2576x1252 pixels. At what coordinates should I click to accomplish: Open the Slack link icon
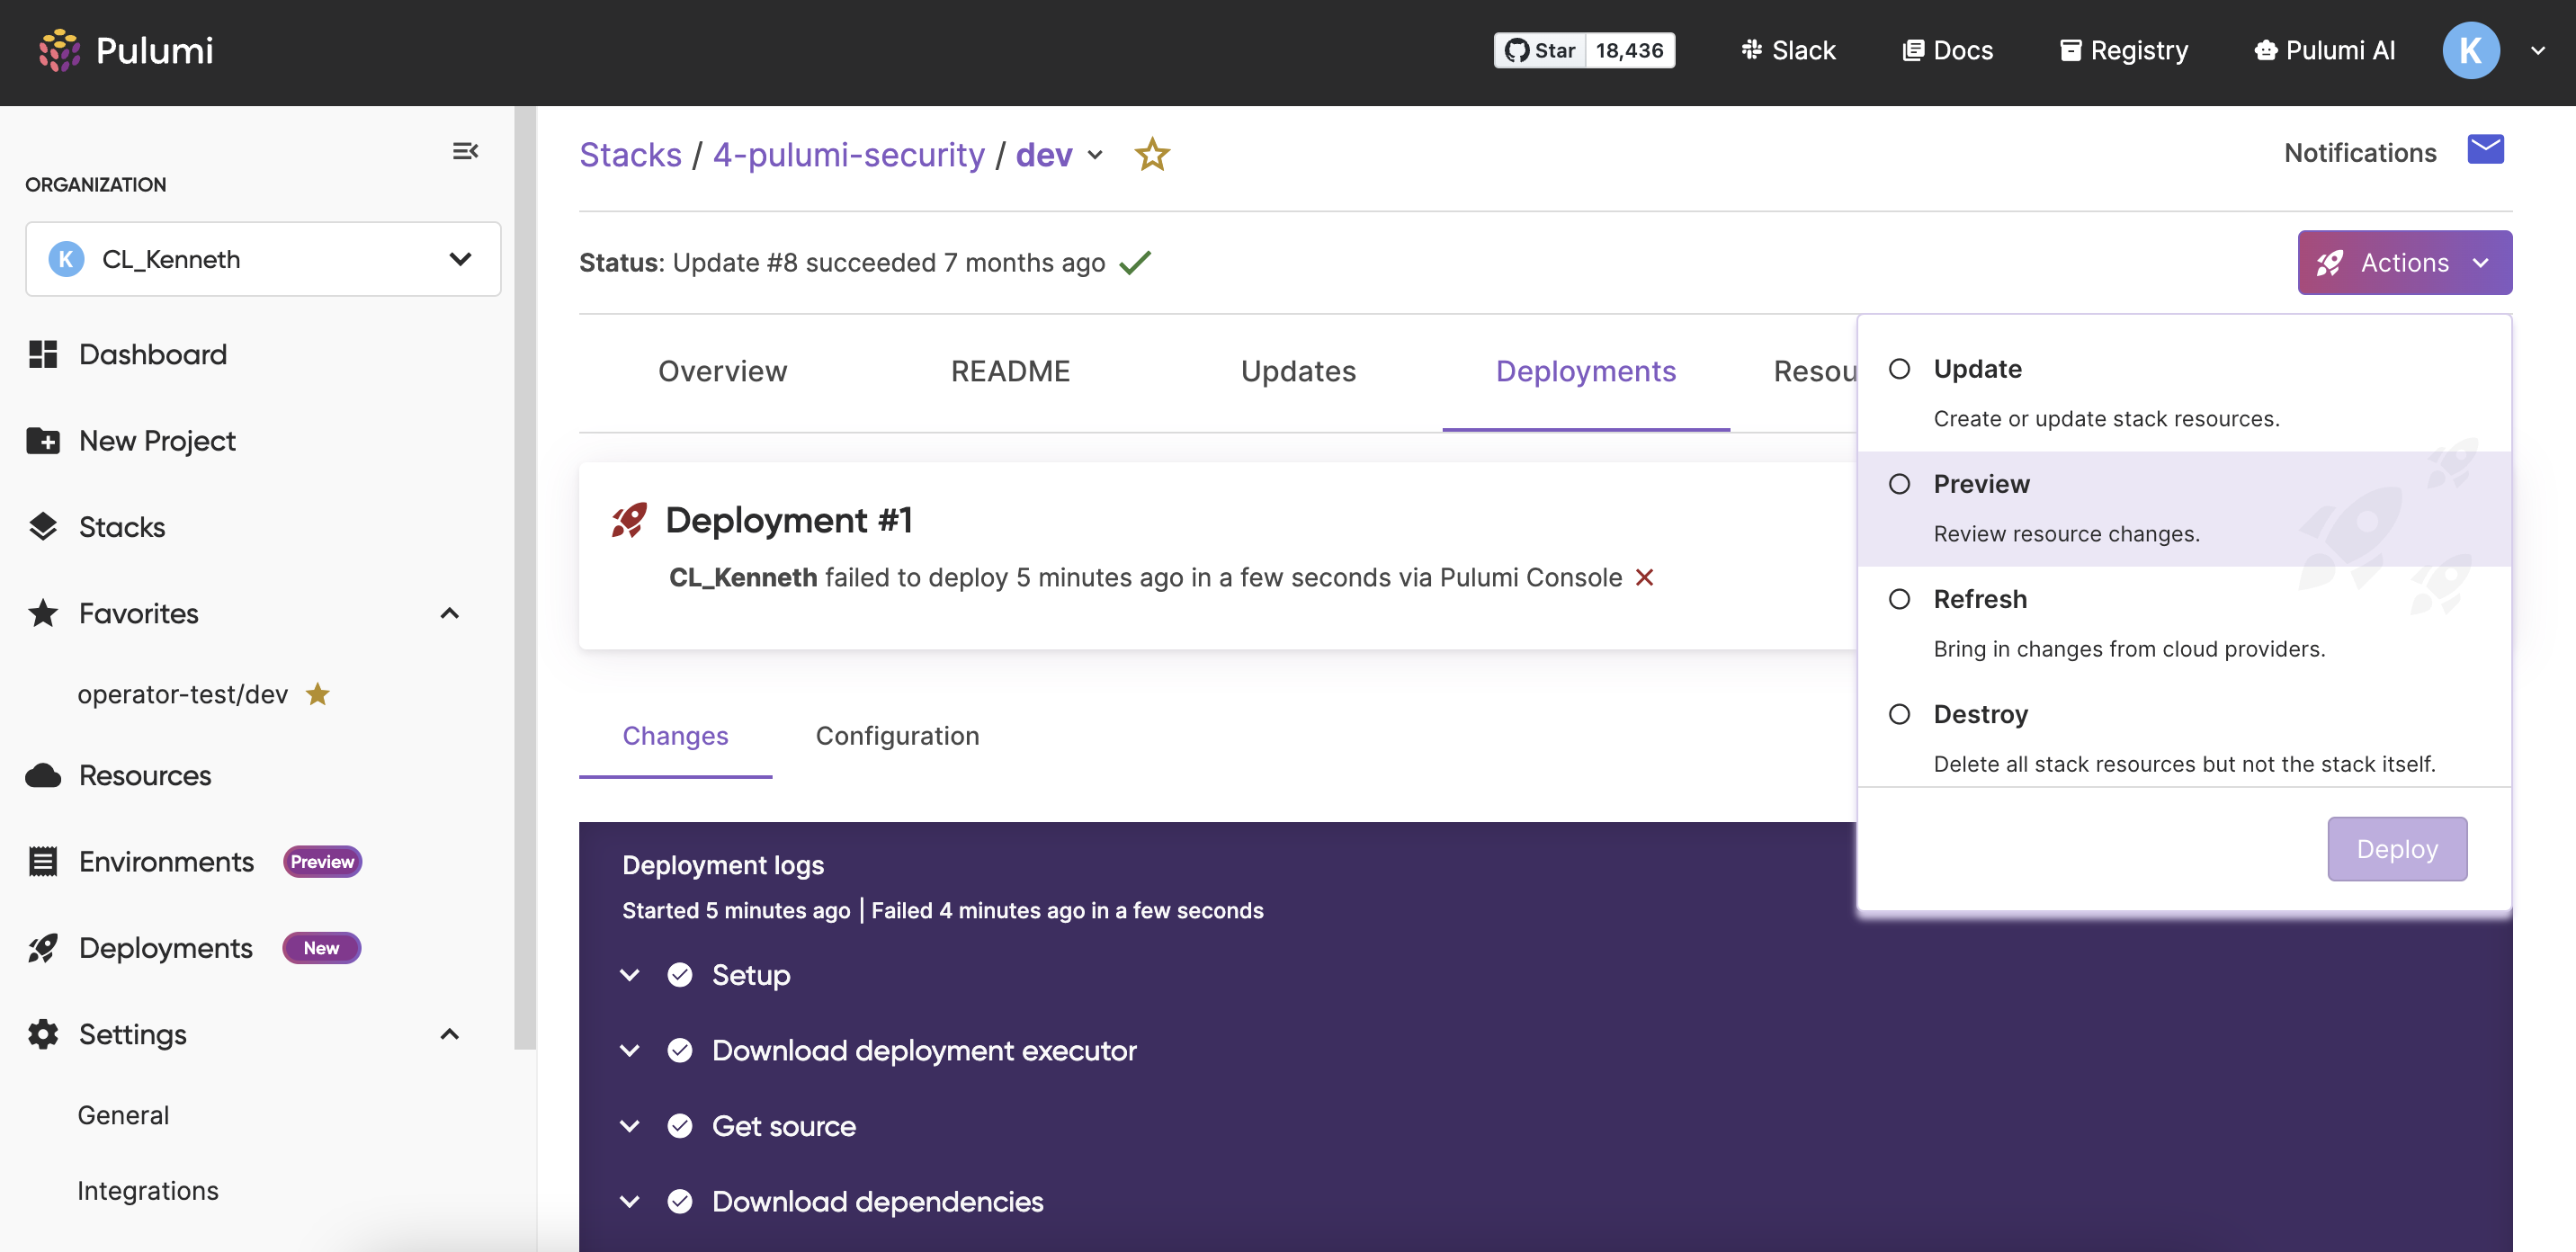1751,50
